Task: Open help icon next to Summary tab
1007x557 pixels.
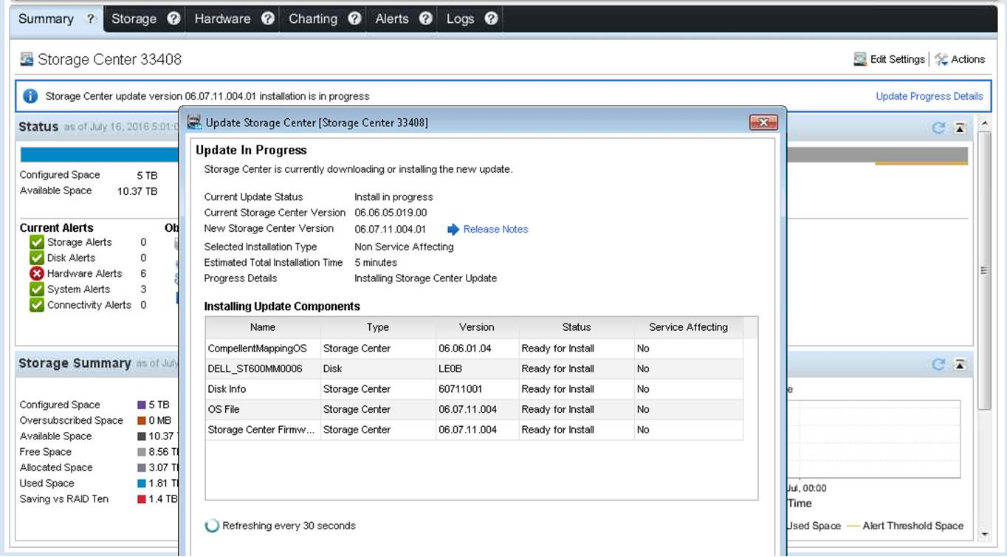Action: (91, 19)
